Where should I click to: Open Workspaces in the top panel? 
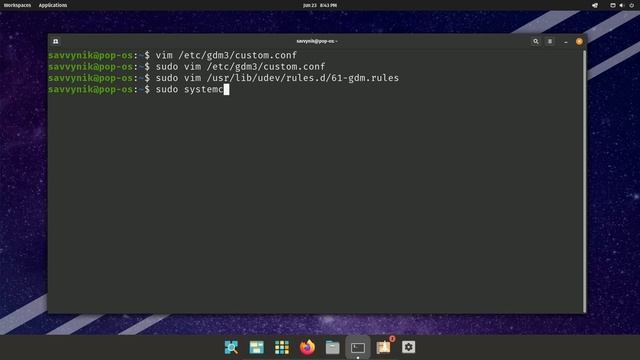[17, 5]
